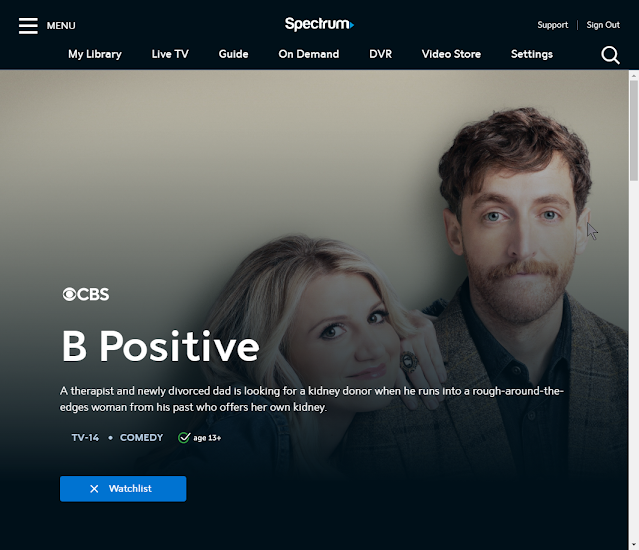Click the search magnifier icon
The image size is (639, 550).
[610, 55]
